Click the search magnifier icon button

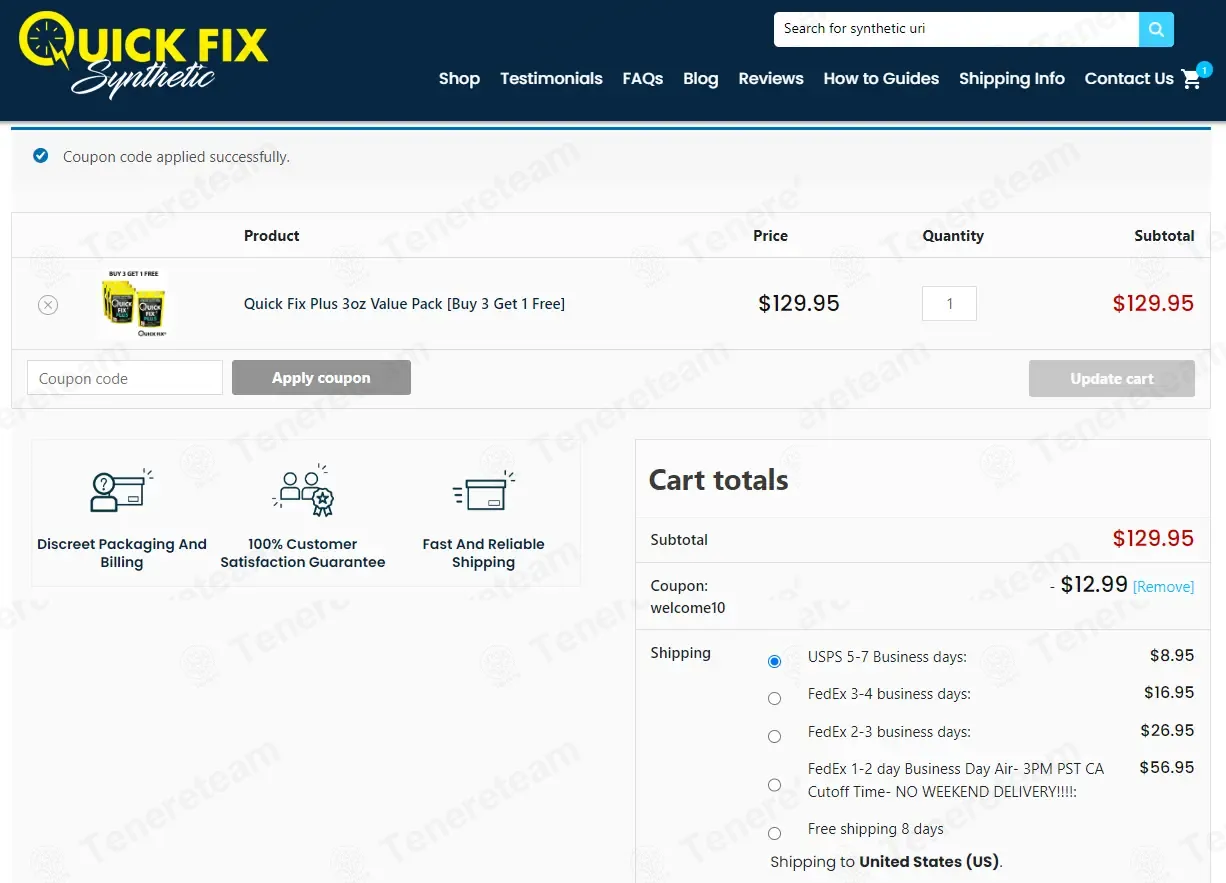pos(1156,29)
